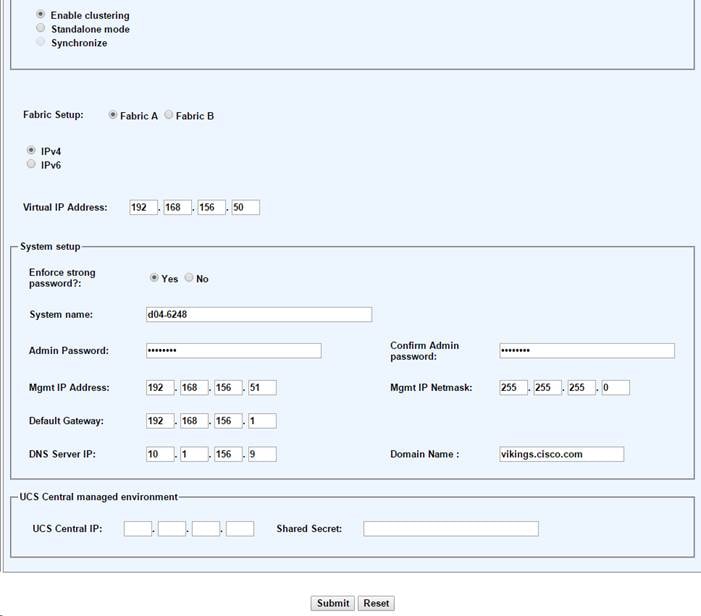Click the 'System setup' group heading

pyautogui.click(x=50, y=247)
